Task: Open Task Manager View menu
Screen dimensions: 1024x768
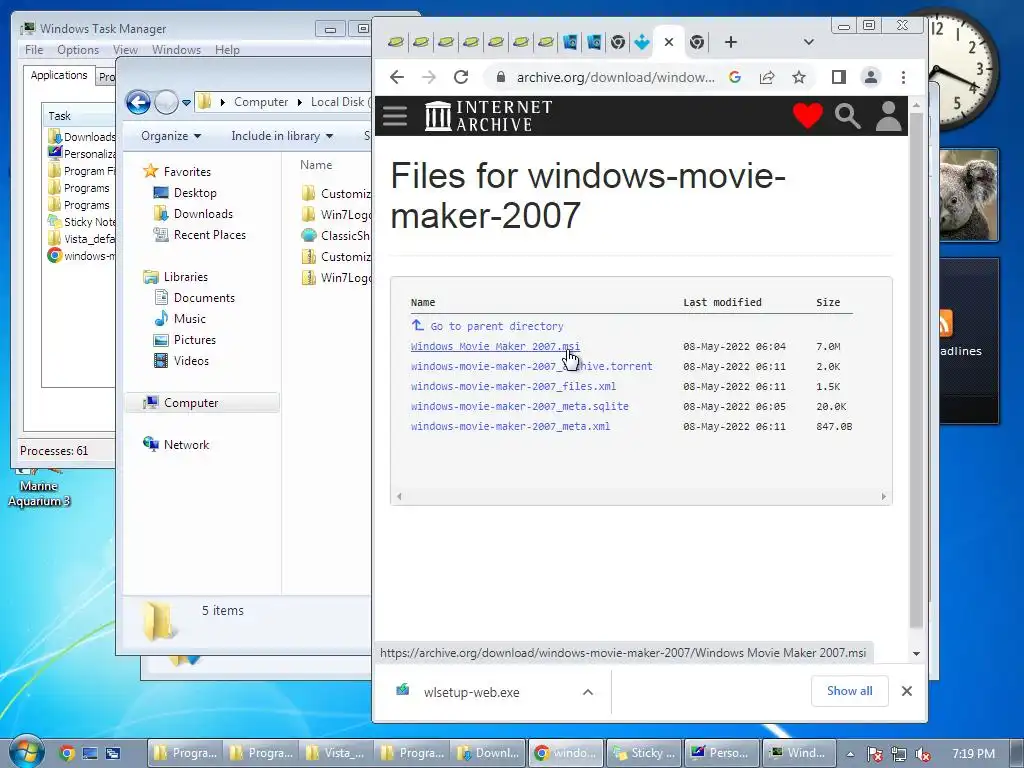Action: [x=125, y=50]
